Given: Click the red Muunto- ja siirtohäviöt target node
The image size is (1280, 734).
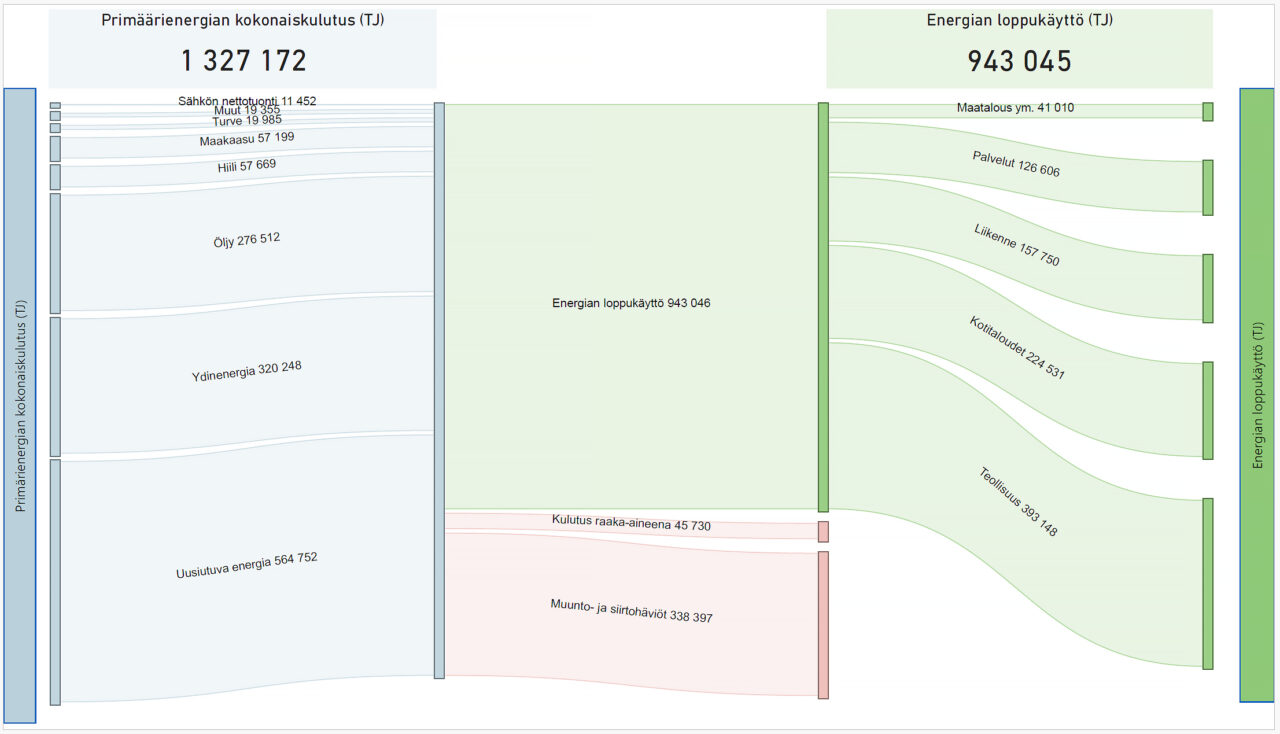Looking at the screenshot, I should coord(823,625).
